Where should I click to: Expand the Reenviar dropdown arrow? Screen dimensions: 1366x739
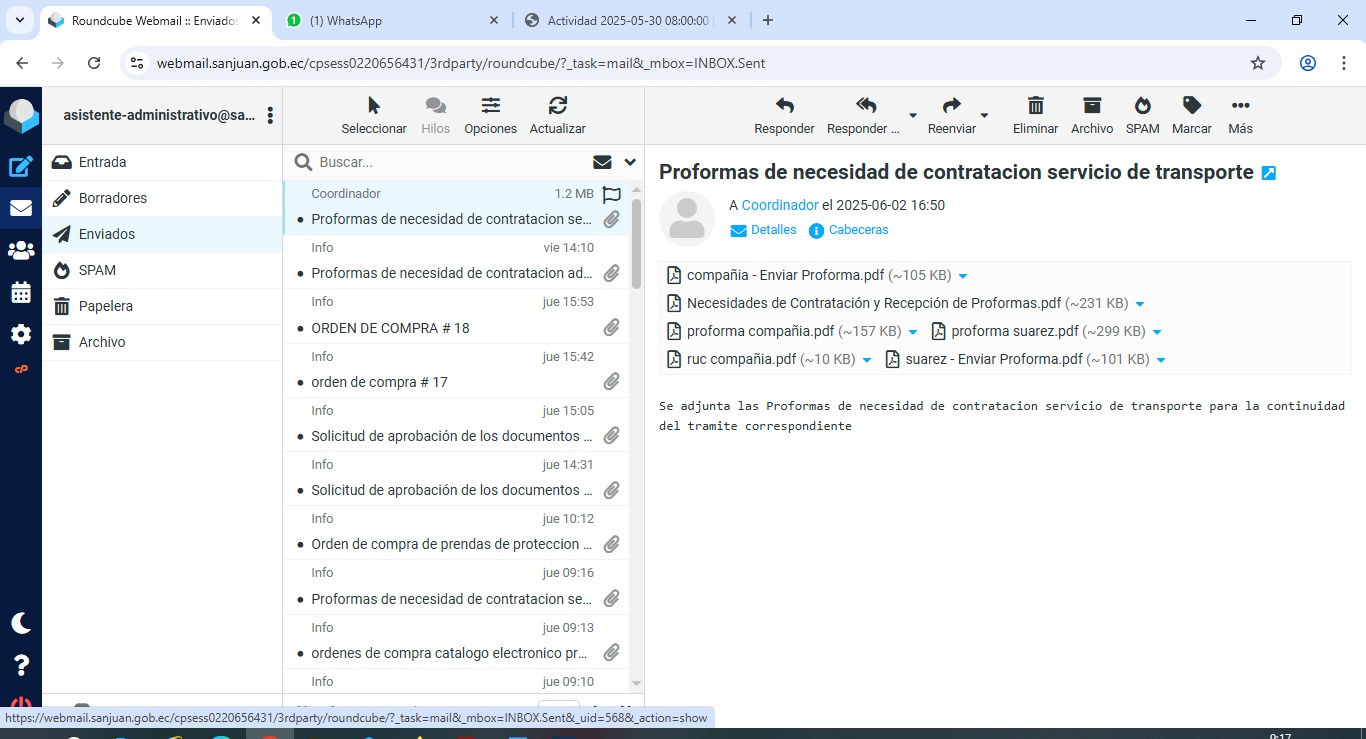[x=984, y=116]
